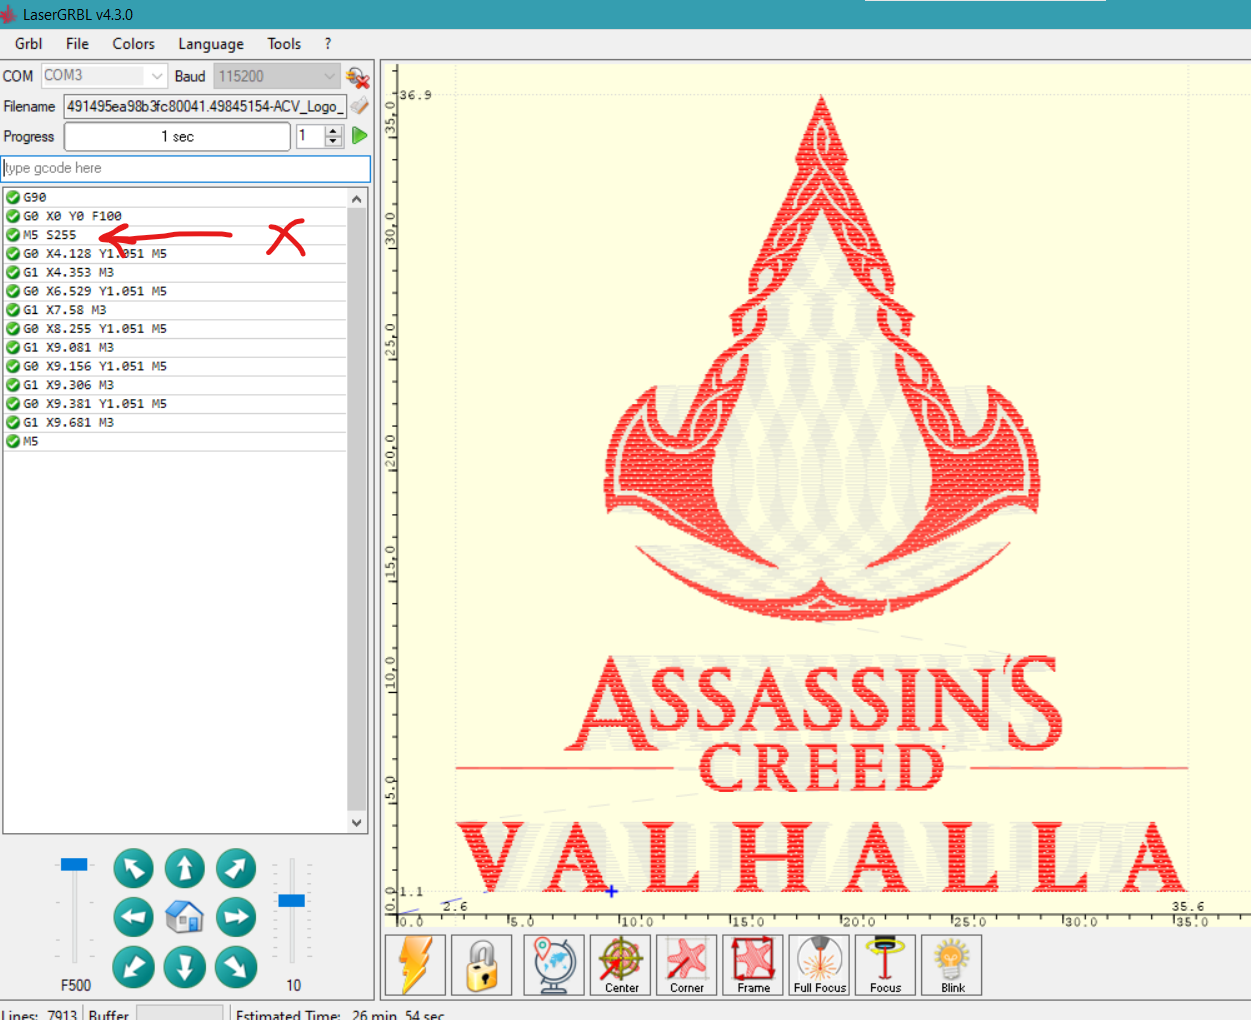Click the home jog button

pos(185,917)
